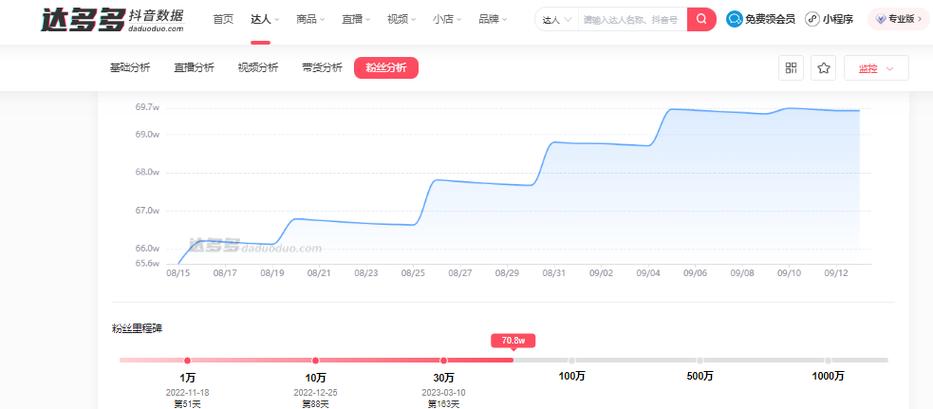Click the QR code grid icon
933x409 pixels.
tap(791, 68)
